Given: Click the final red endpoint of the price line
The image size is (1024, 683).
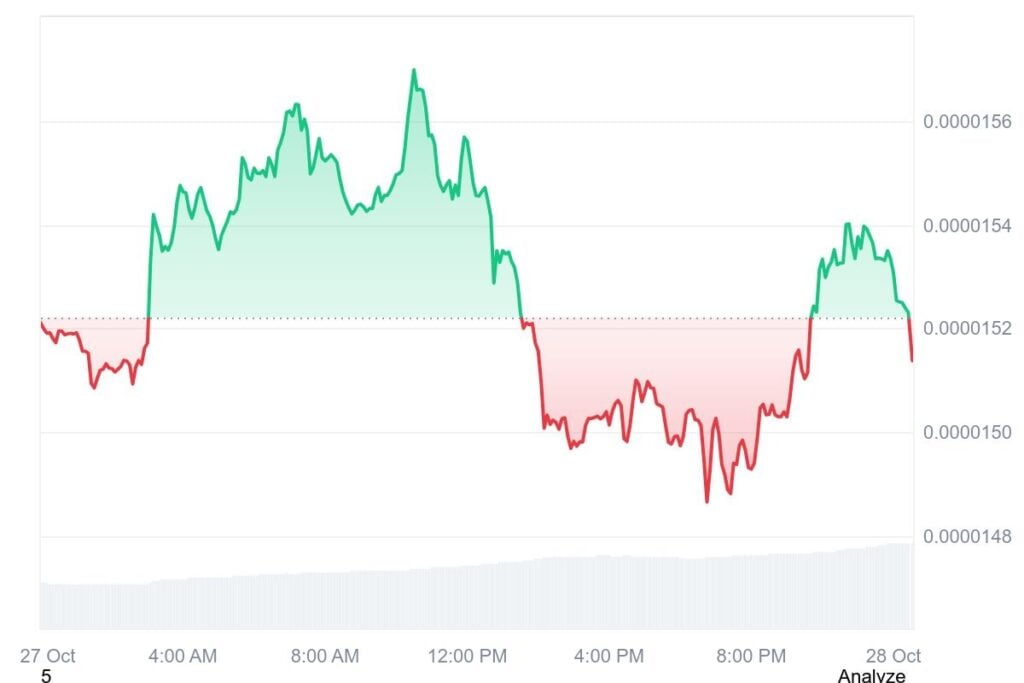Looking at the screenshot, I should click(x=912, y=360).
